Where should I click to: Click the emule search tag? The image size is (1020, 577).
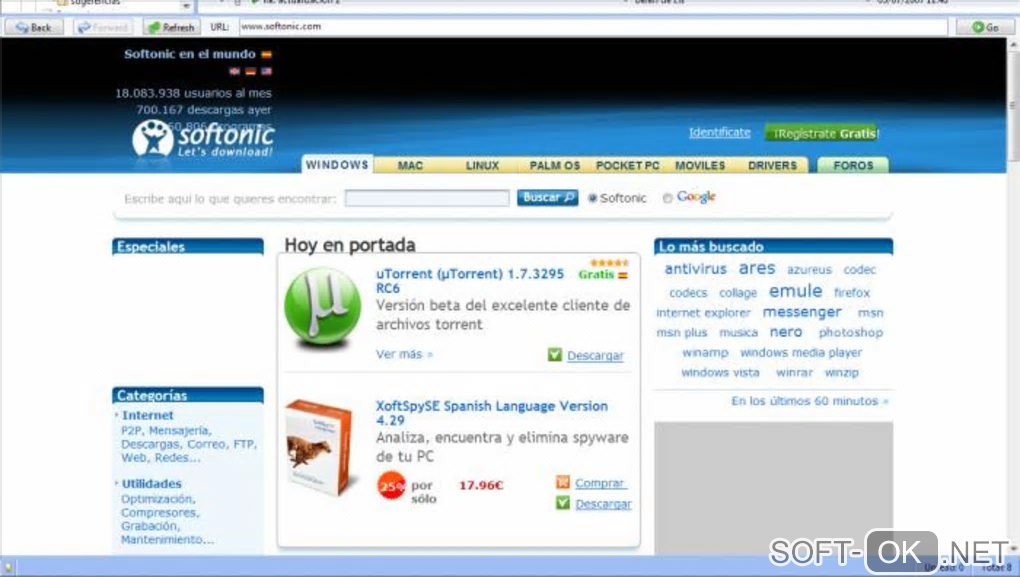tap(796, 291)
